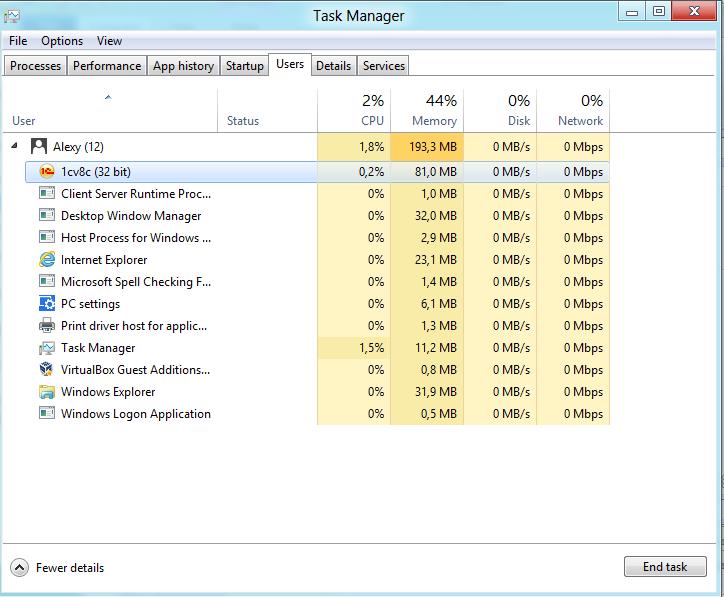Select the Print driver host row
724x597 pixels.
tap(317, 326)
